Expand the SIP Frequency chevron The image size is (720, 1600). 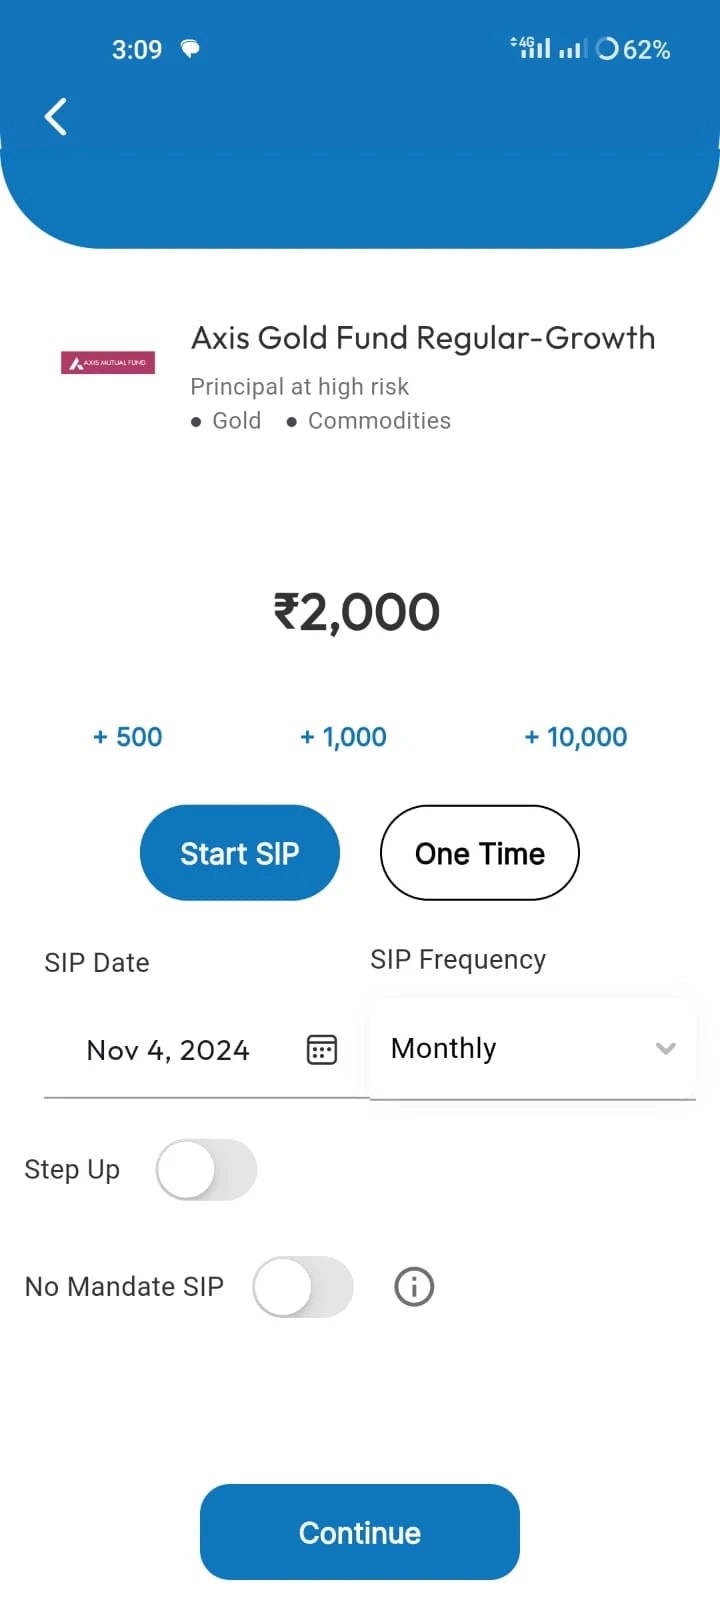click(665, 1048)
